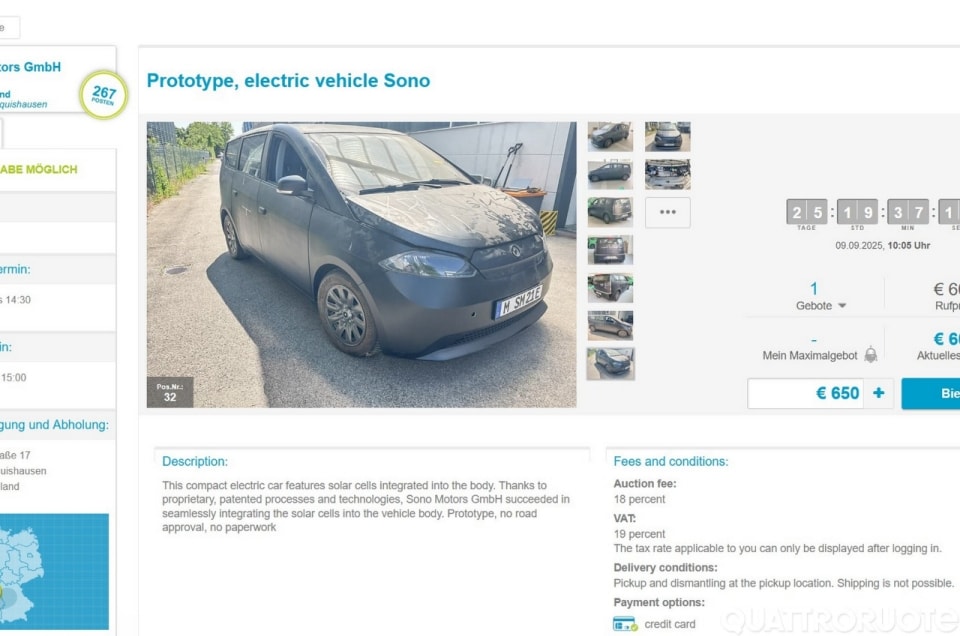Select the first thumbnail in the left column
The width and height of the screenshot is (960, 636).
click(610, 136)
